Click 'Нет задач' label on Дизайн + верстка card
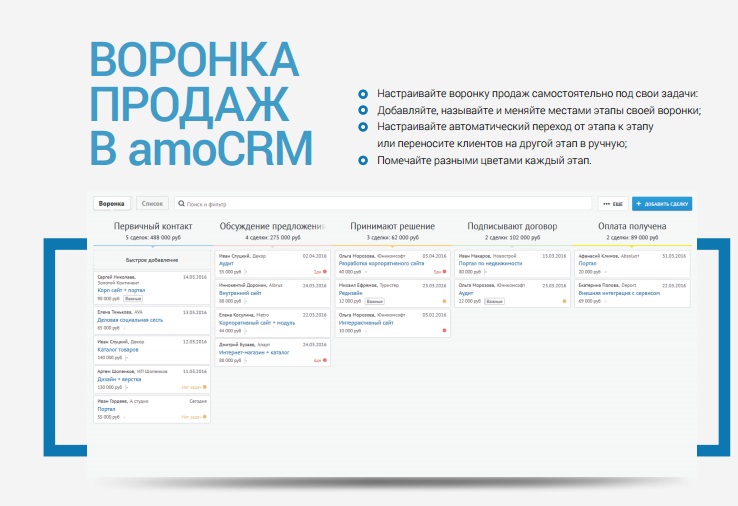Screen dimensions: 738x506 point(191,387)
